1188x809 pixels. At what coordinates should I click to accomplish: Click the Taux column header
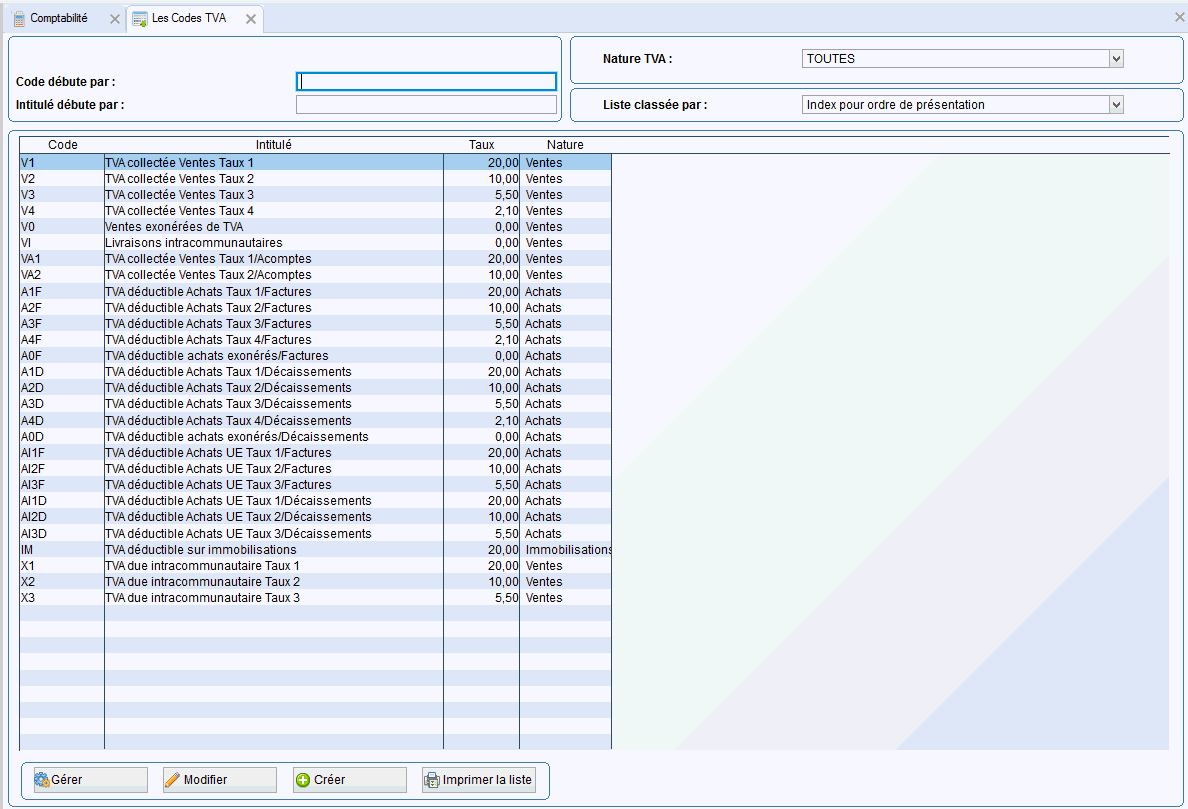(x=481, y=145)
